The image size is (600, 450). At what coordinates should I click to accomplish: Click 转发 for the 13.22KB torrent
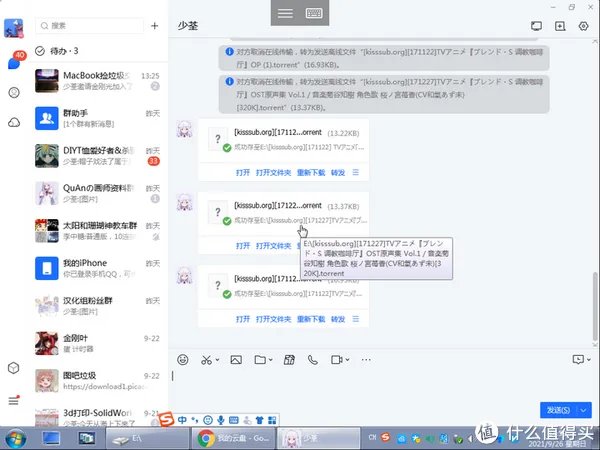coord(338,173)
